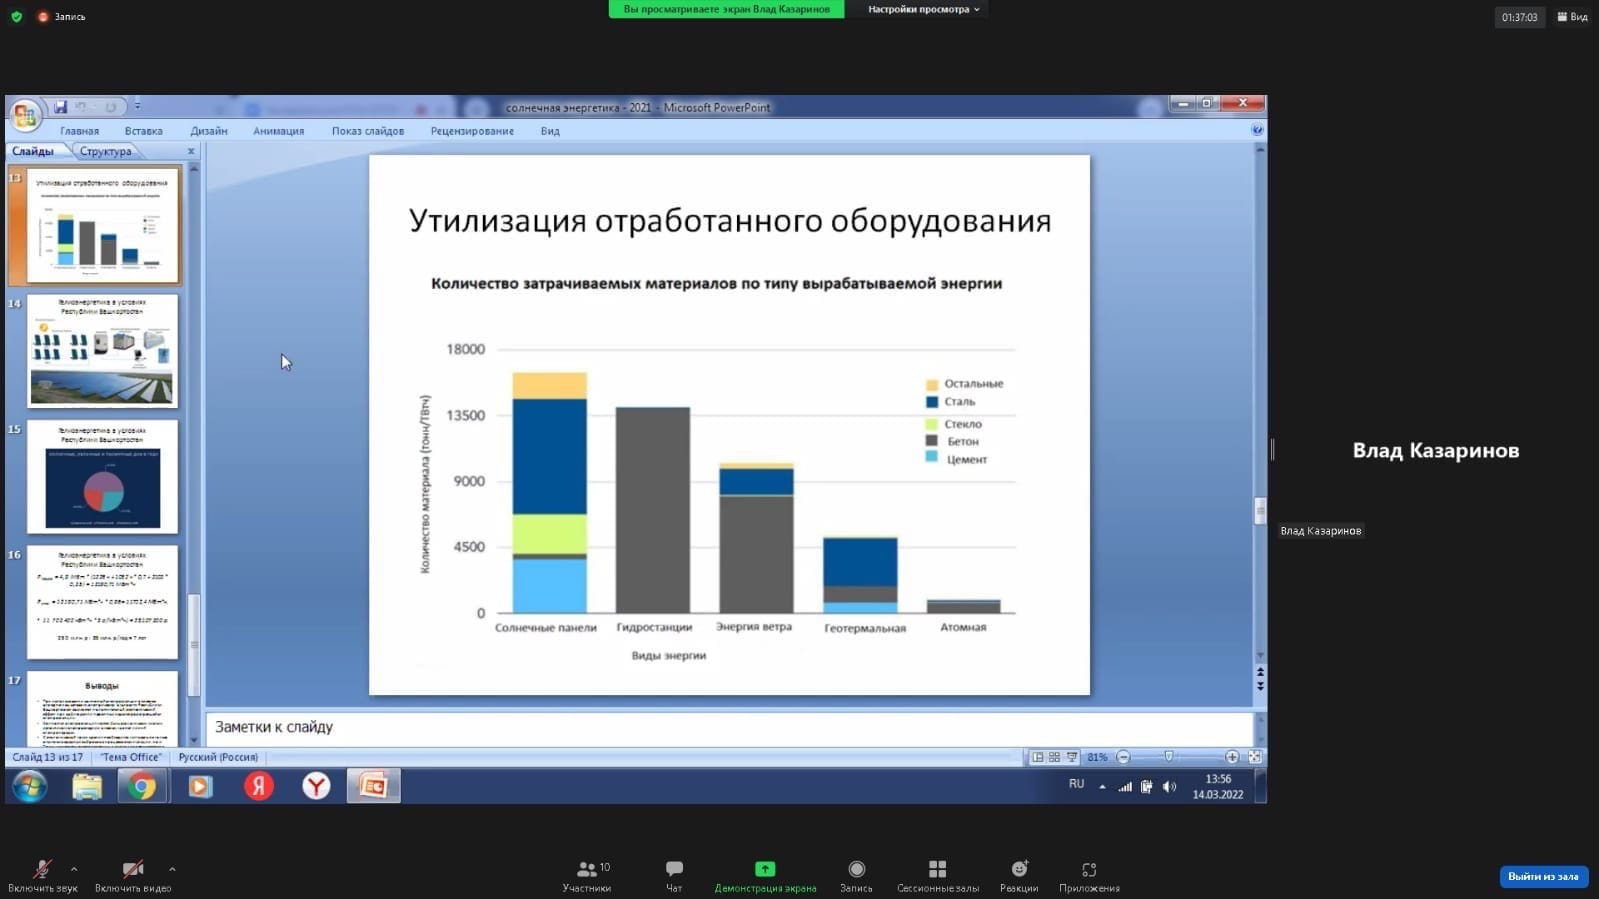
Task: Open the Participants panel icon
Action: point(587,870)
